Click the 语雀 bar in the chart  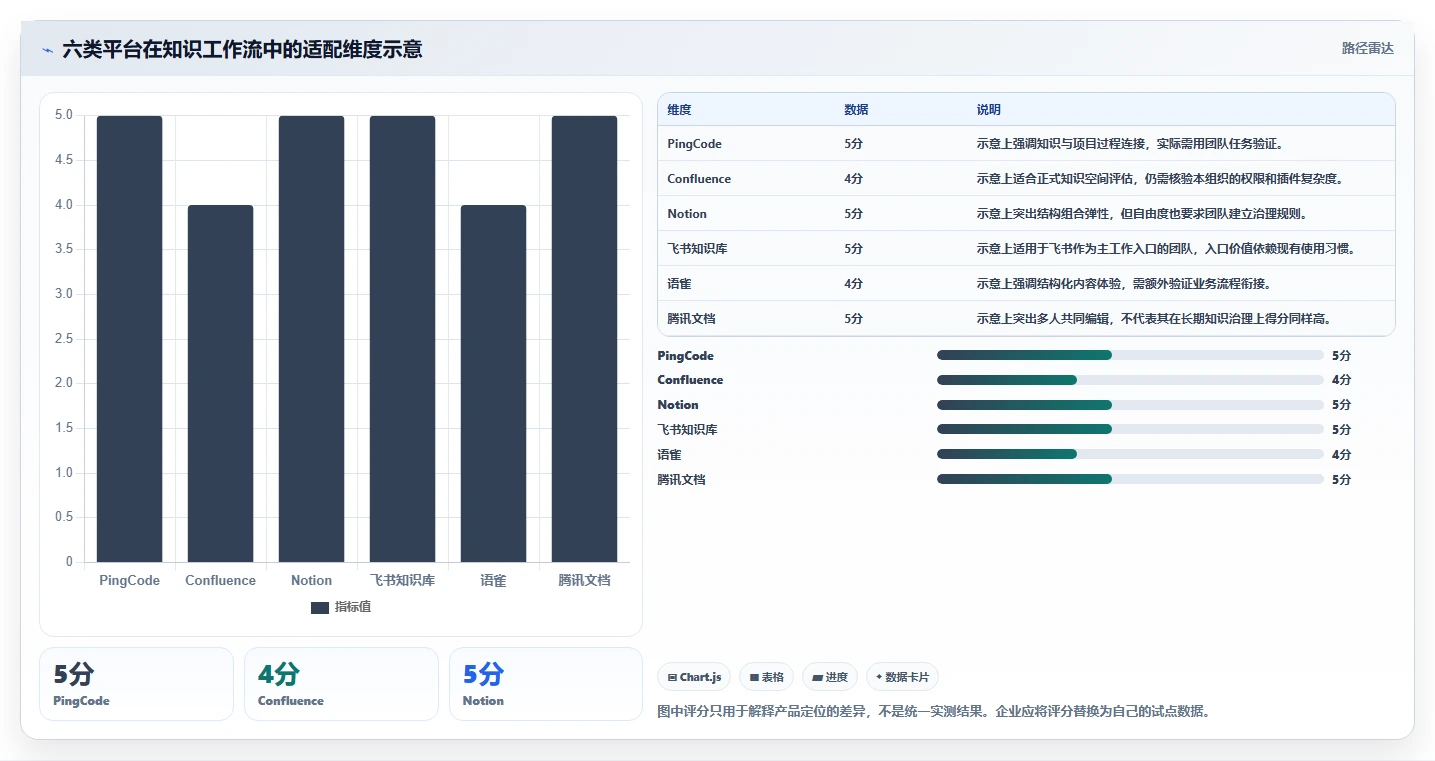pyautogui.click(x=493, y=383)
